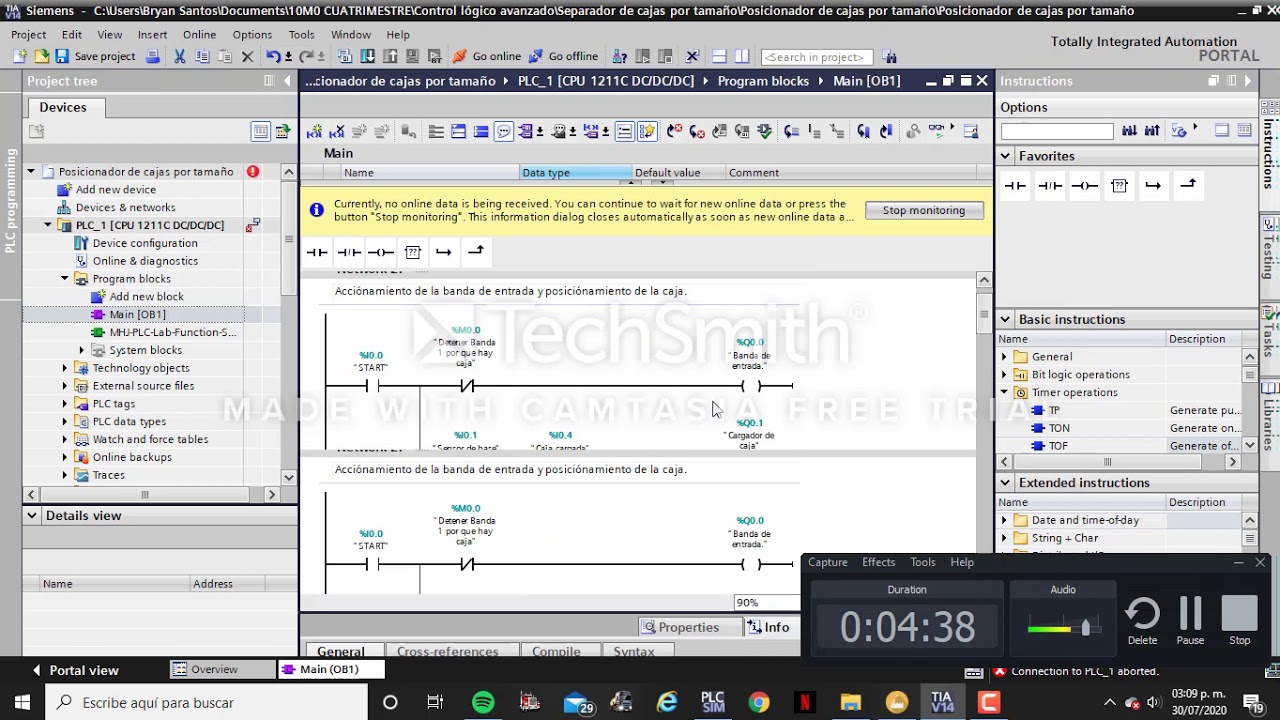
Task: Click the Stop monitoring button
Action: 924,210
